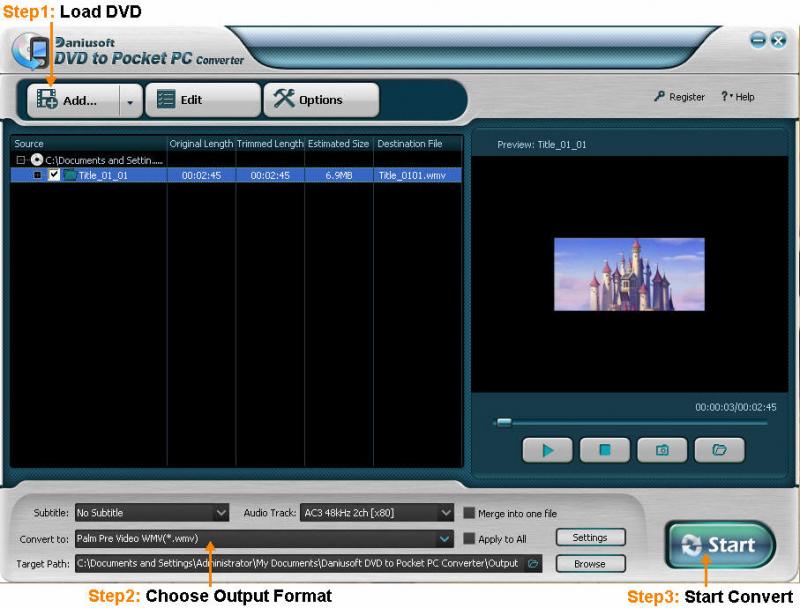This screenshot has width=800, height=608.
Task: Click the Browse button
Action: click(590, 563)
